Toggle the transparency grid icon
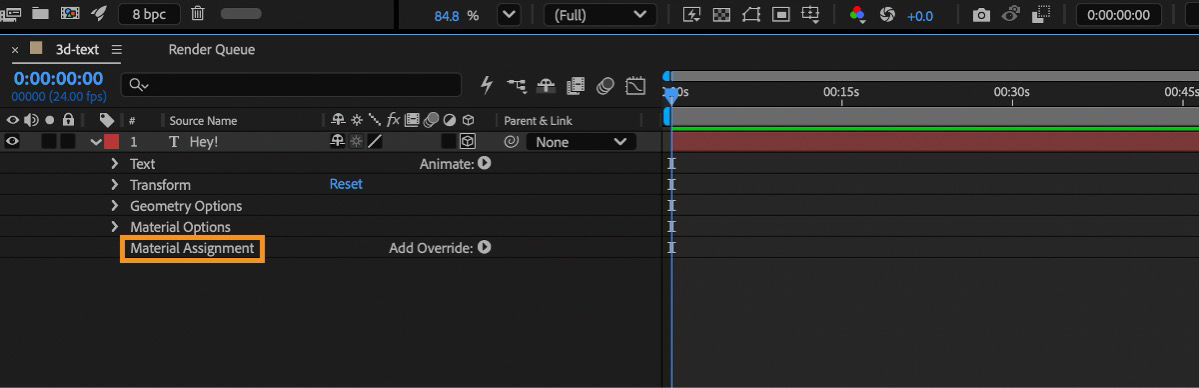 pos(720,15)
